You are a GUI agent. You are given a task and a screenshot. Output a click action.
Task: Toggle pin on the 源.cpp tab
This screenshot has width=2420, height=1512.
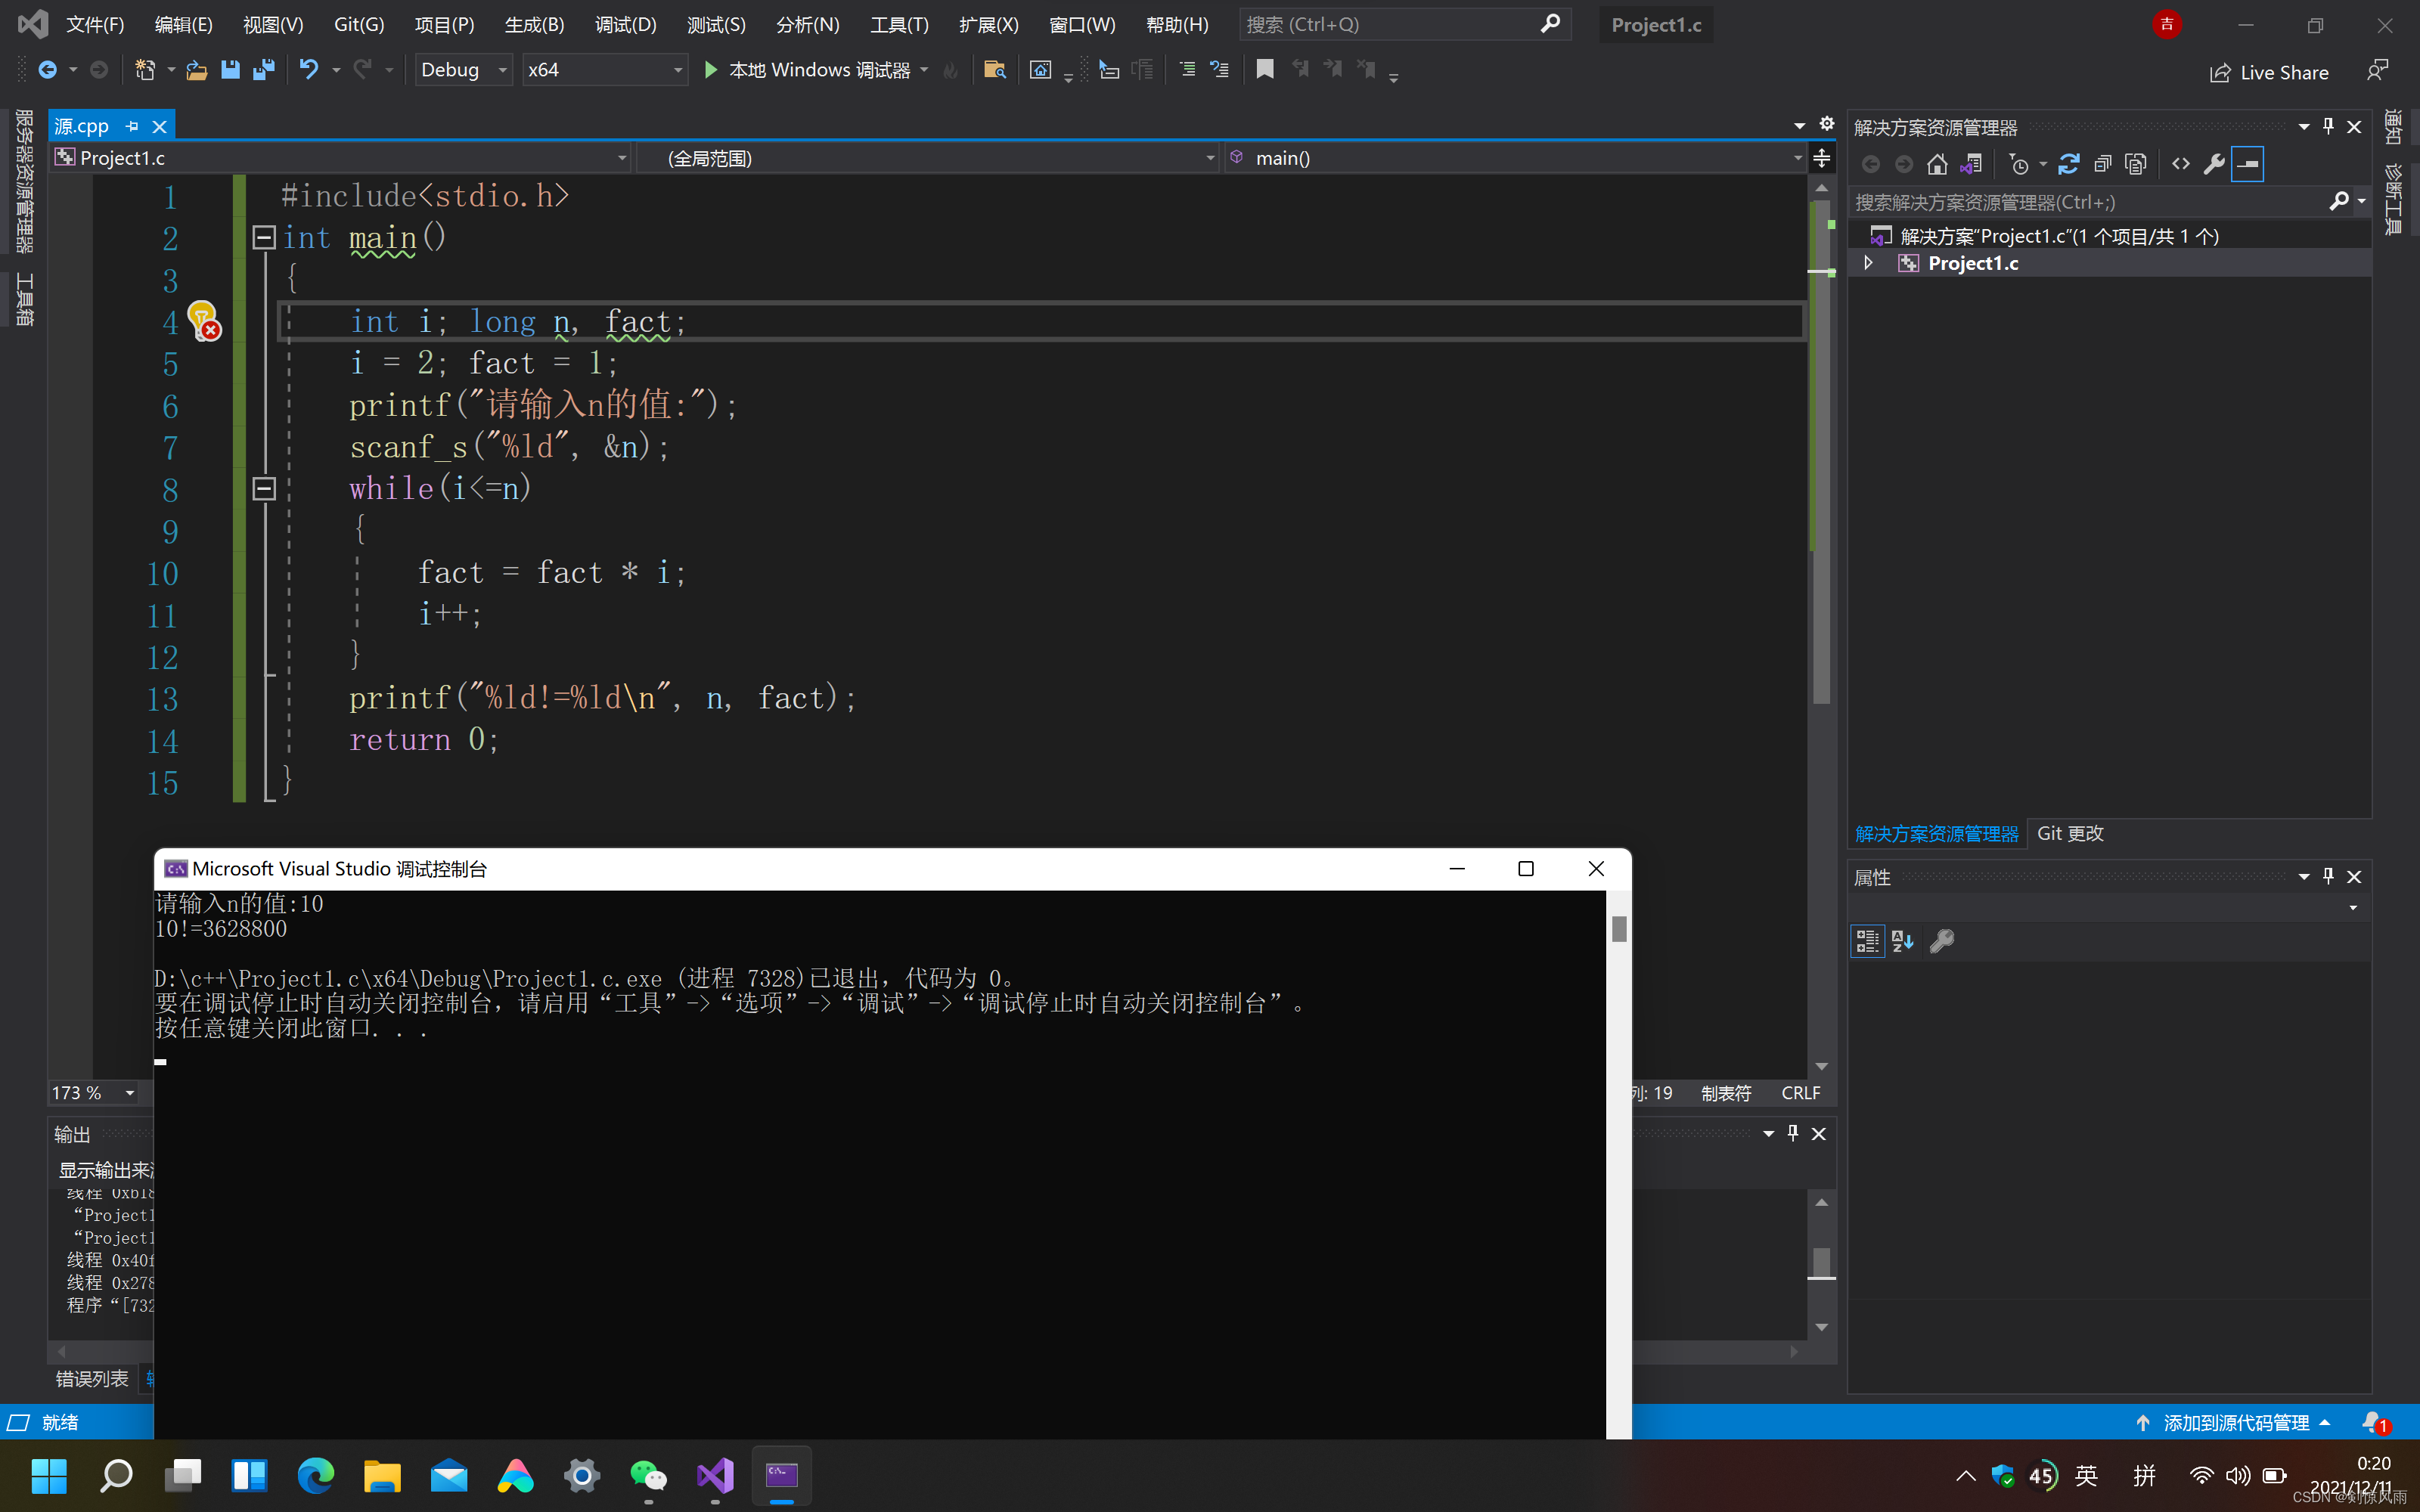point(132,126)
